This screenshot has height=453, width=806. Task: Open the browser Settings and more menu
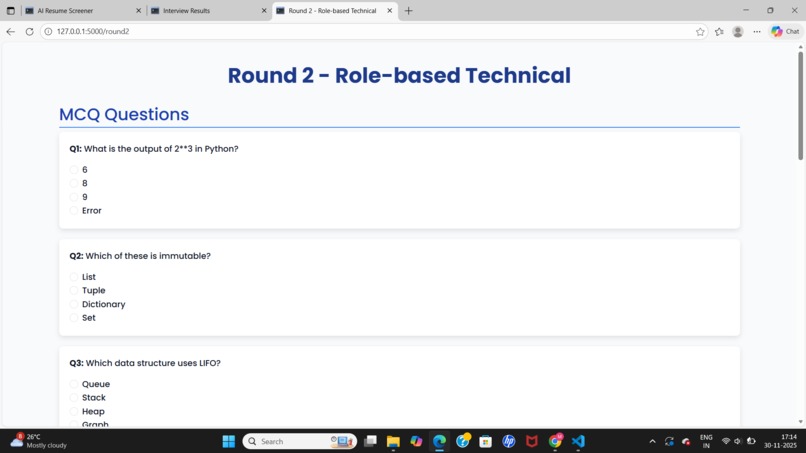pyautogui.click(x=757, y=31)
